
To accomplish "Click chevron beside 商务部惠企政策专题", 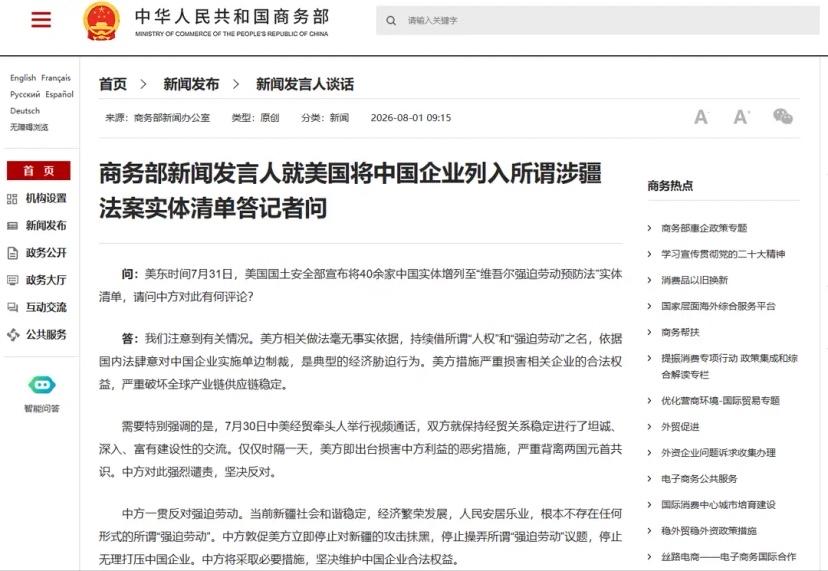I will pos(650,228).
